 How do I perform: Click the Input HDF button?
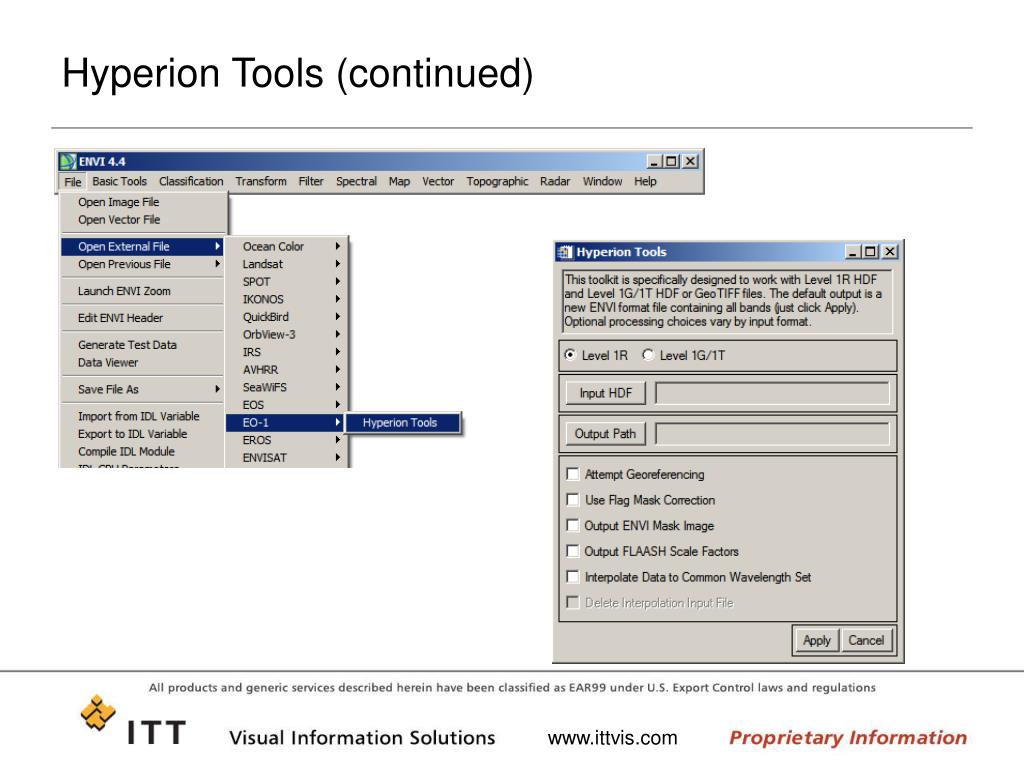coord(605,393)
